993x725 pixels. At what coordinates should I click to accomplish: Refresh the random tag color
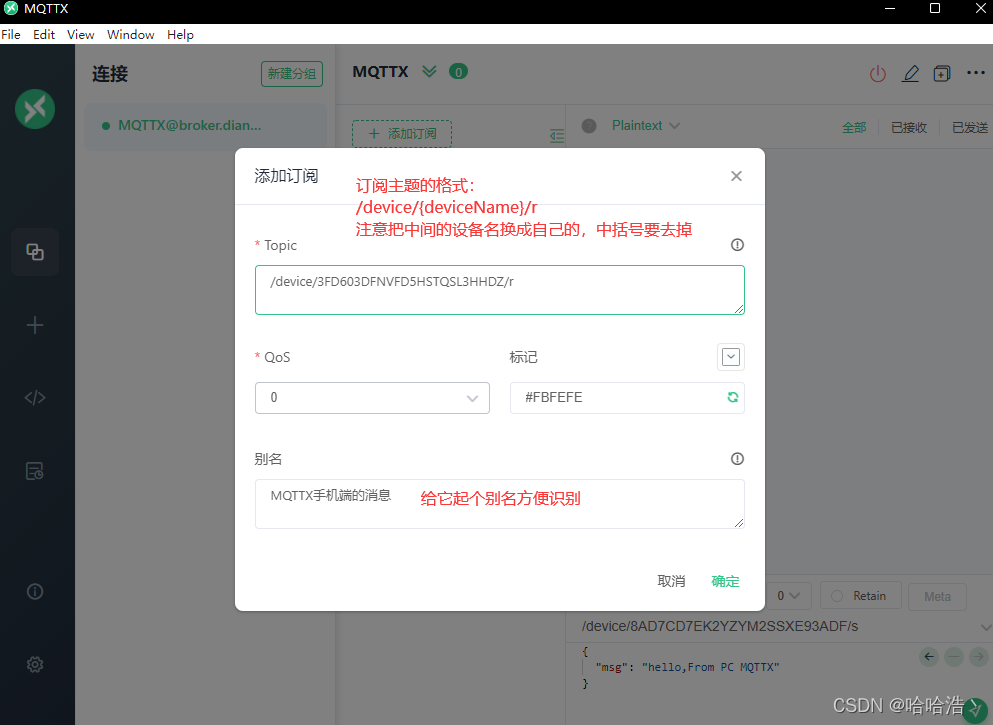tap(733, 397)
